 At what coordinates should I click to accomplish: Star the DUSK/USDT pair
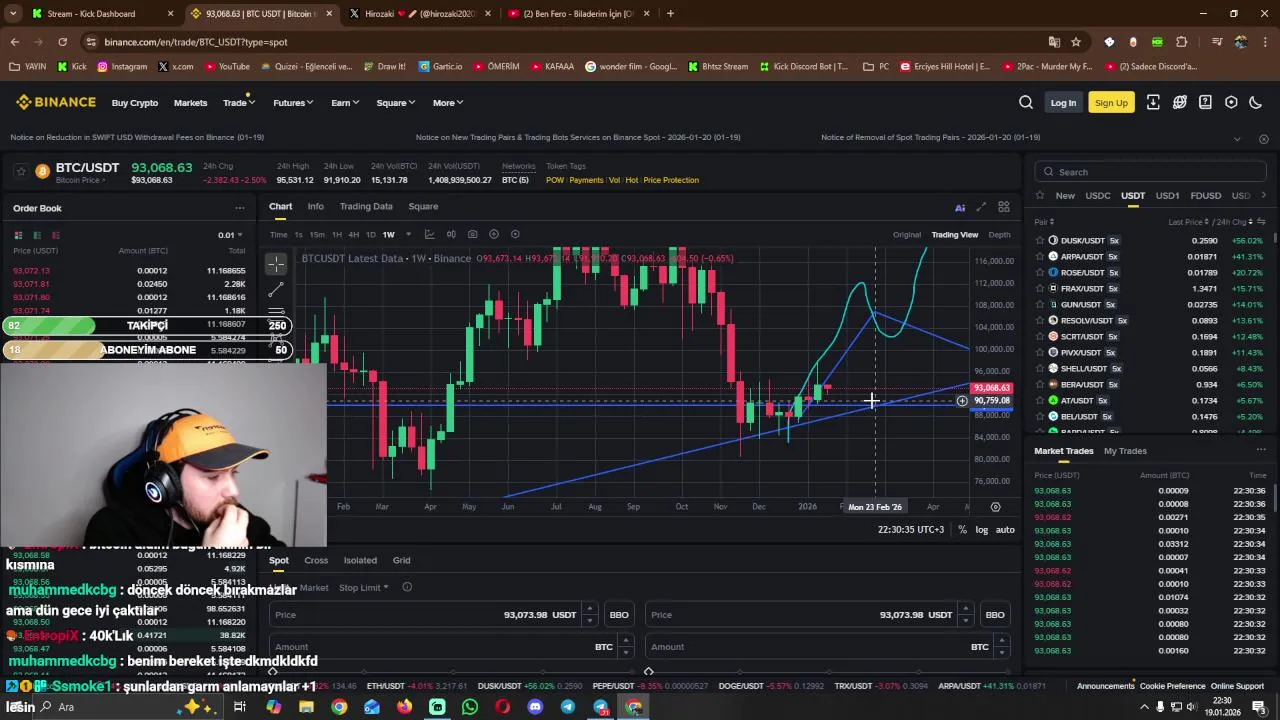click(1040, 241)
